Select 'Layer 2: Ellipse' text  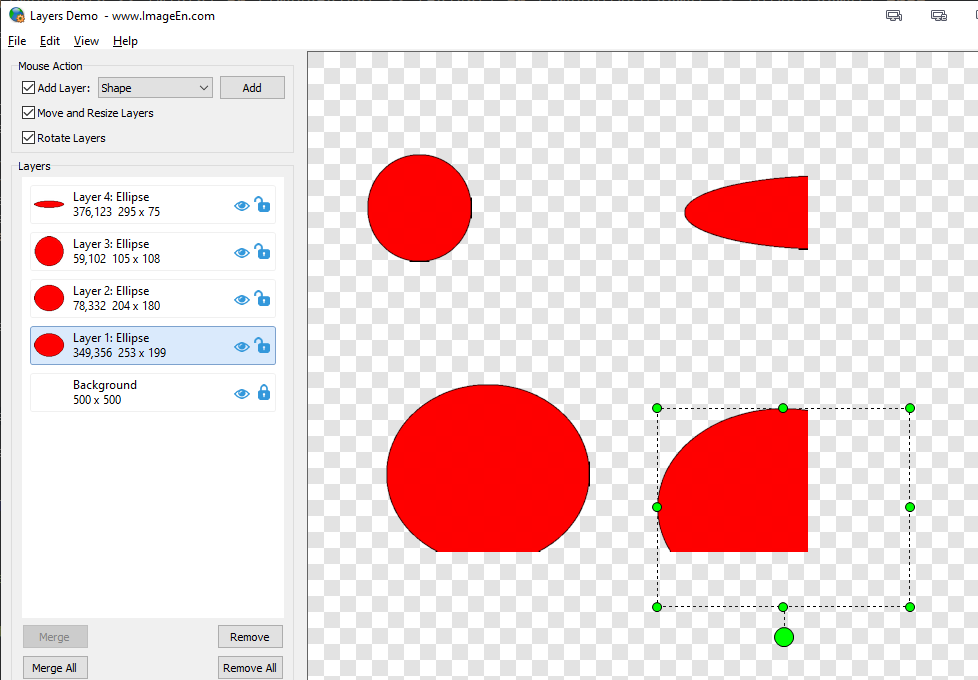(111, 291)
